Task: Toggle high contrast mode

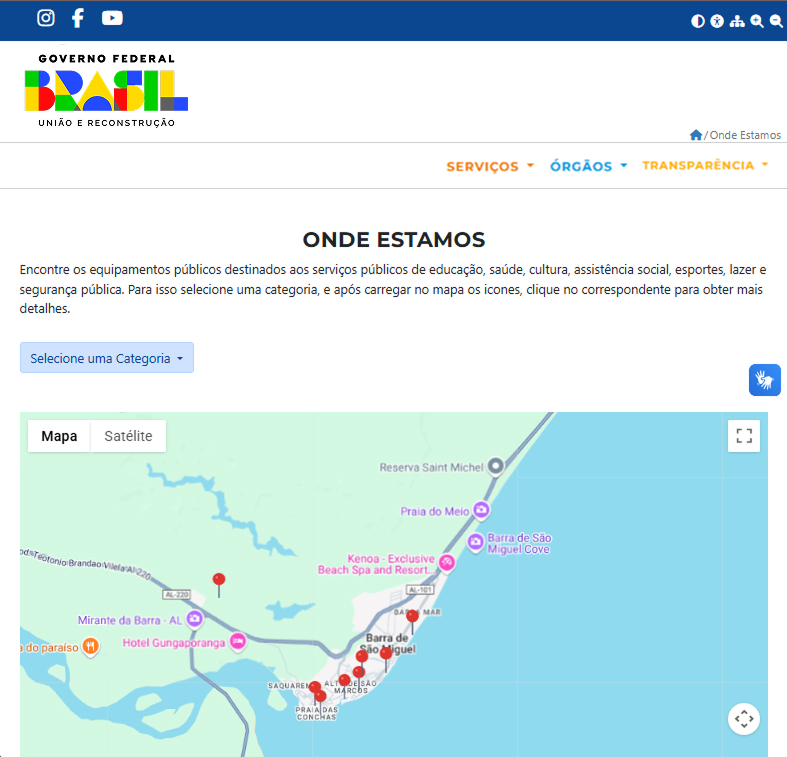Action: click(x=698, y=21)
